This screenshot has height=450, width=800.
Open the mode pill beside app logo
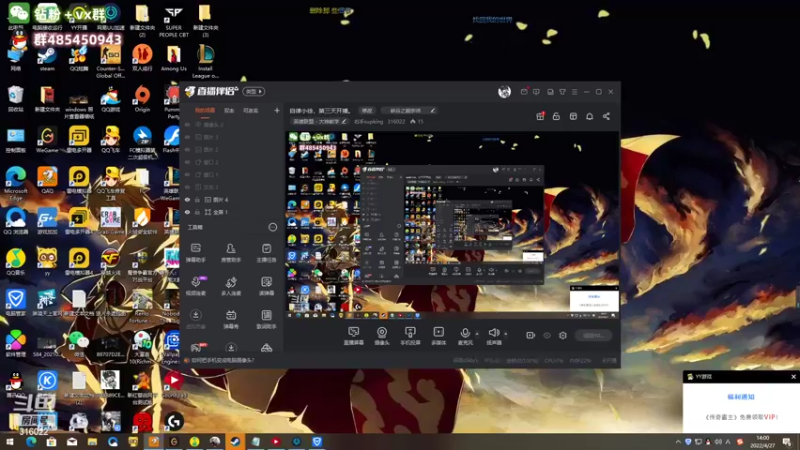click(254, 92)
